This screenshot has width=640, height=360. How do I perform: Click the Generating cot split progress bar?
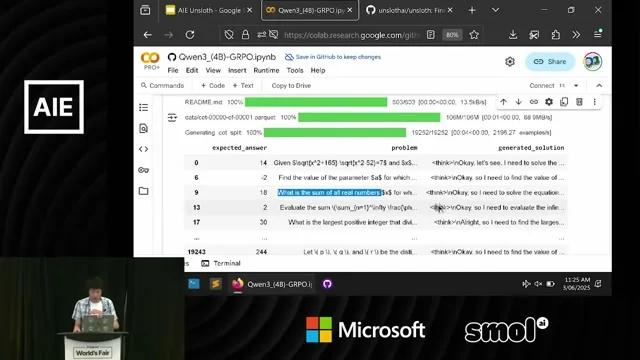[335, 133]
